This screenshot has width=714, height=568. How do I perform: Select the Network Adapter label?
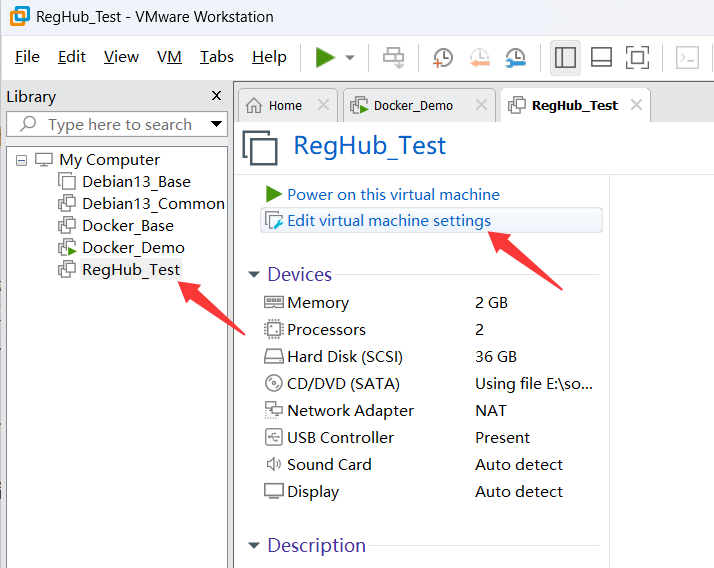point(350,410)
